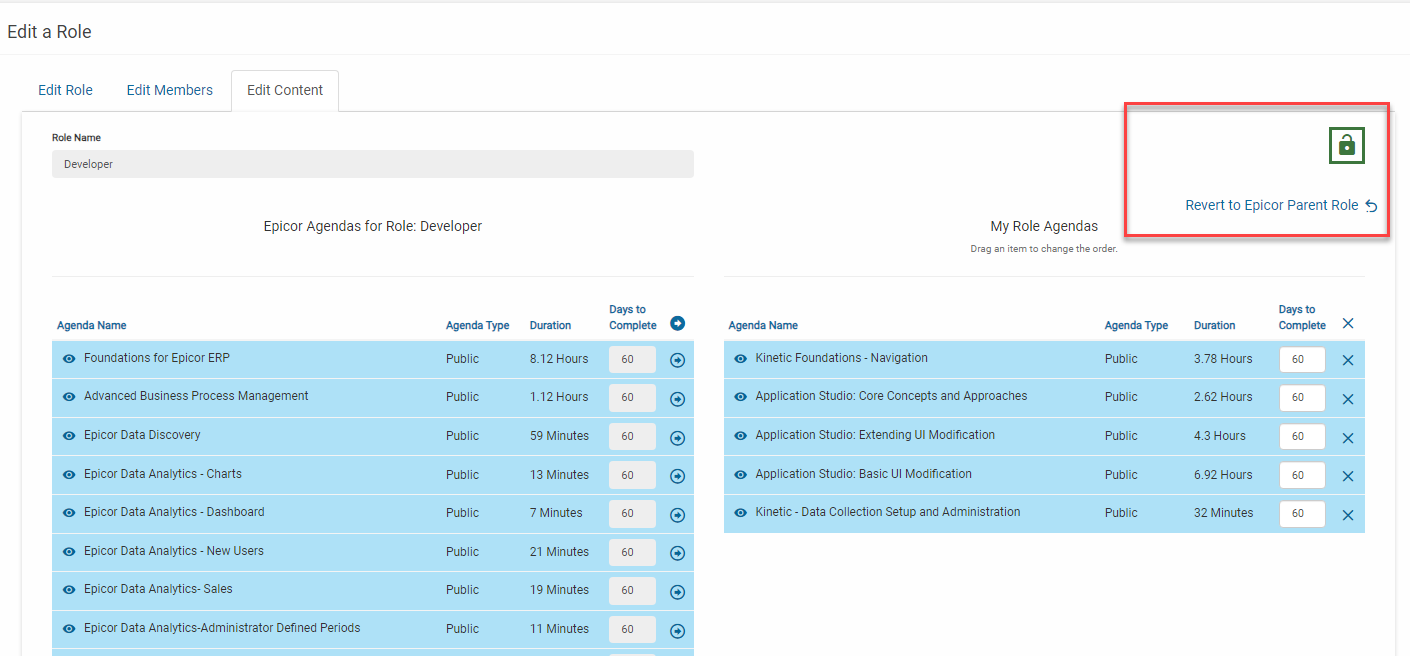Image resolution: width=1410 pixels, height=656 pixels.
Task: Click the eye icon beside Application Studio: Basic UI Modification
Action: [740, 475]
